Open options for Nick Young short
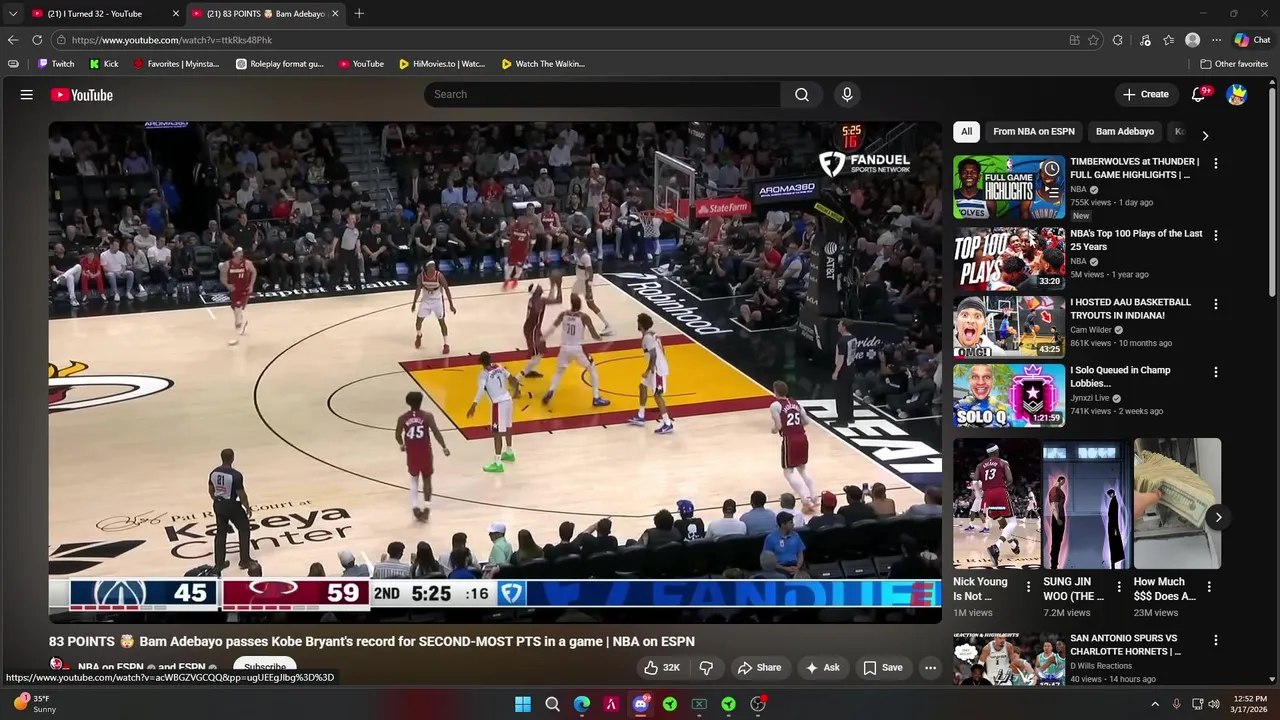The width and height of the screenshot is (1280, 720). (1028, 587)
